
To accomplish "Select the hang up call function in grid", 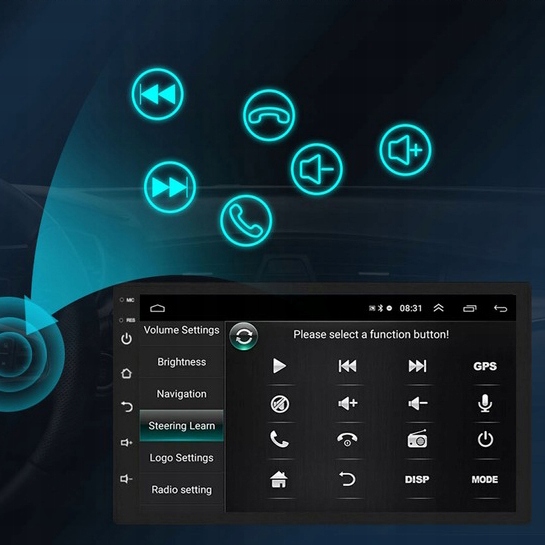I will [x=347, y=439].
